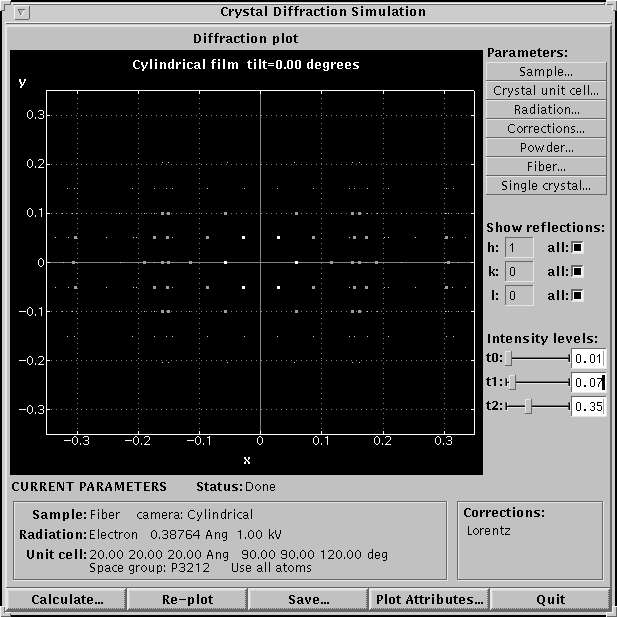
Task: Click the t1 value field 0.07
Action: 588,382
